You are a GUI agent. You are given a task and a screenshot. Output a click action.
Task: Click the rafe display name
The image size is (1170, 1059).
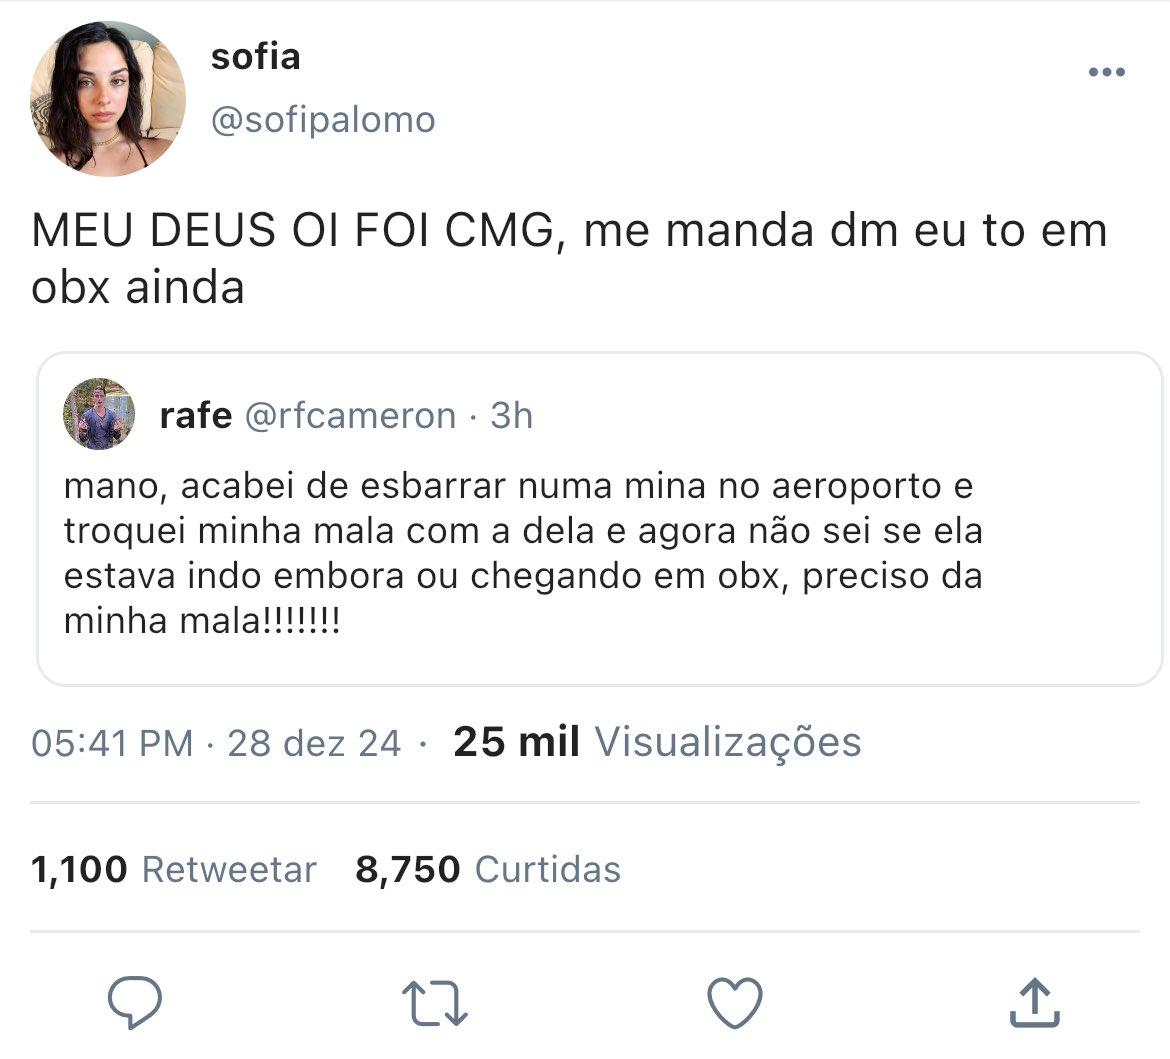click(195, 416)
